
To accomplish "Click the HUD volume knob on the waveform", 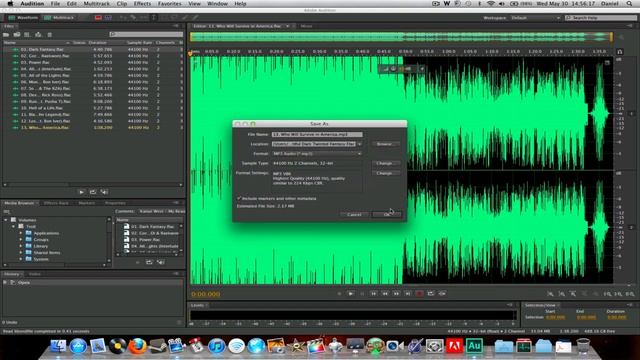I will click(393, 69).
